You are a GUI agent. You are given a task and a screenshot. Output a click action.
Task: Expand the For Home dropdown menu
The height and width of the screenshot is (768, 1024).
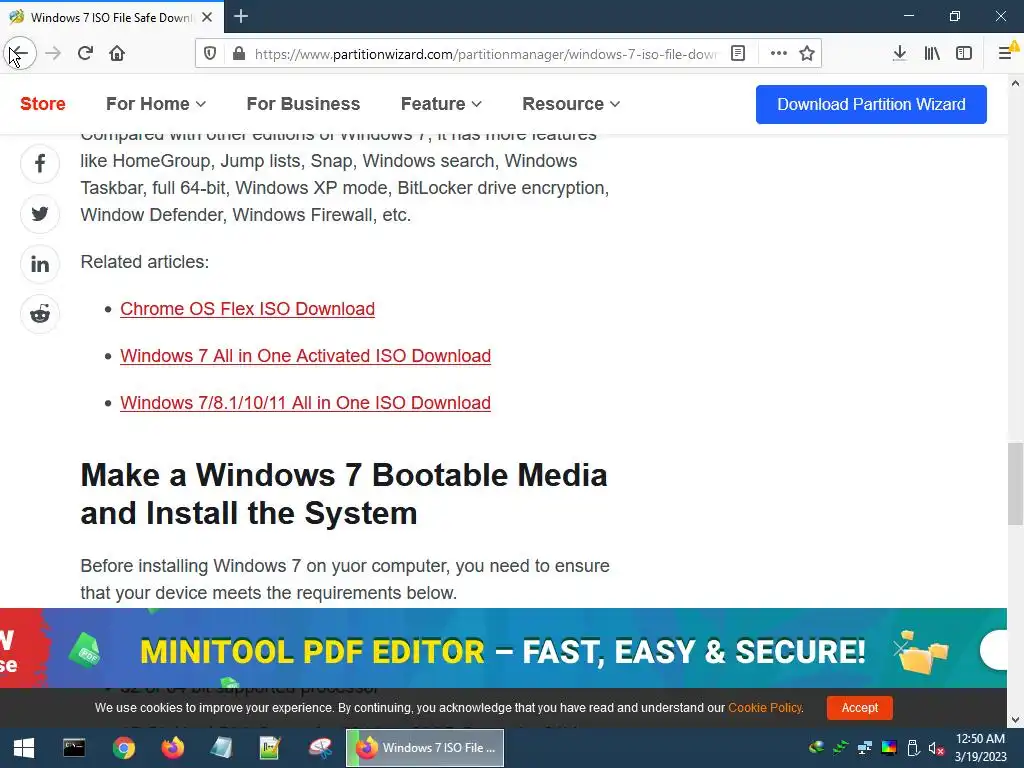click(x=156, y=104)
